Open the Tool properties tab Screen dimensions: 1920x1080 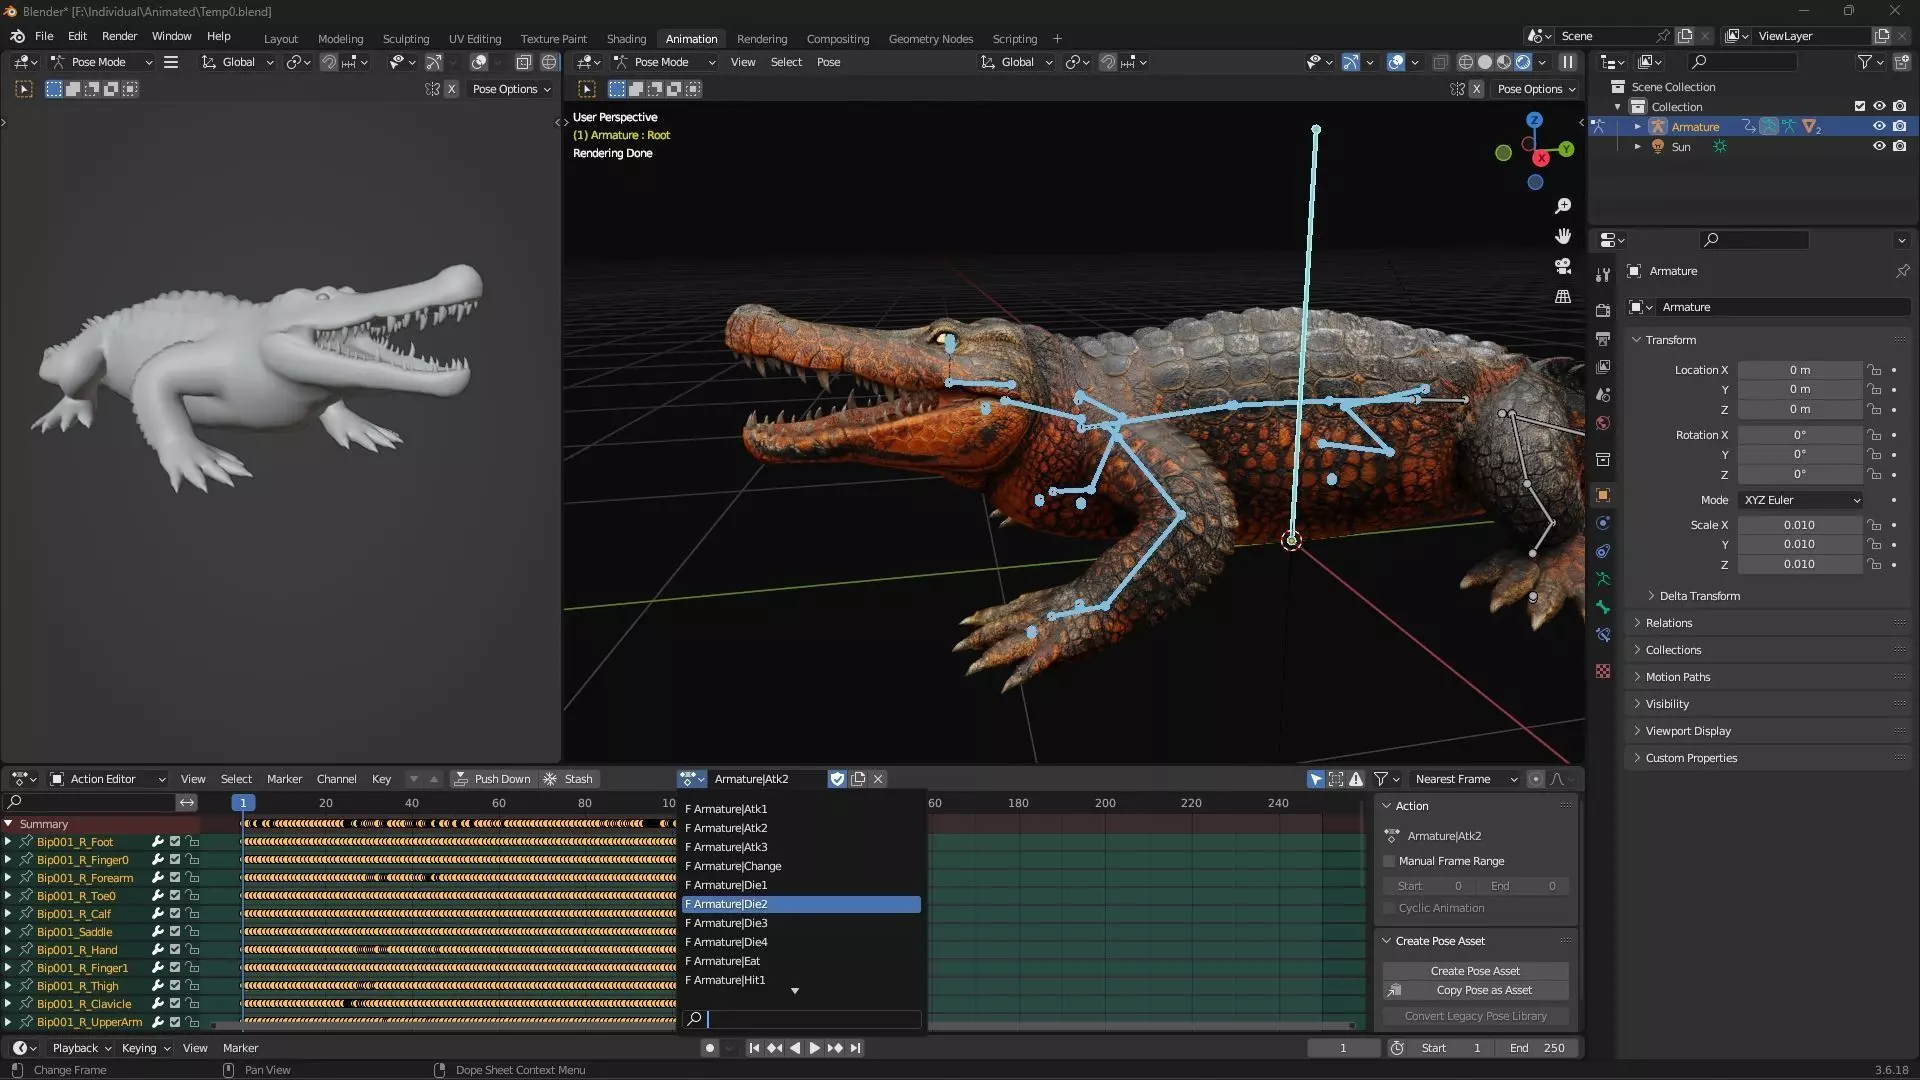click(1603, 274)
